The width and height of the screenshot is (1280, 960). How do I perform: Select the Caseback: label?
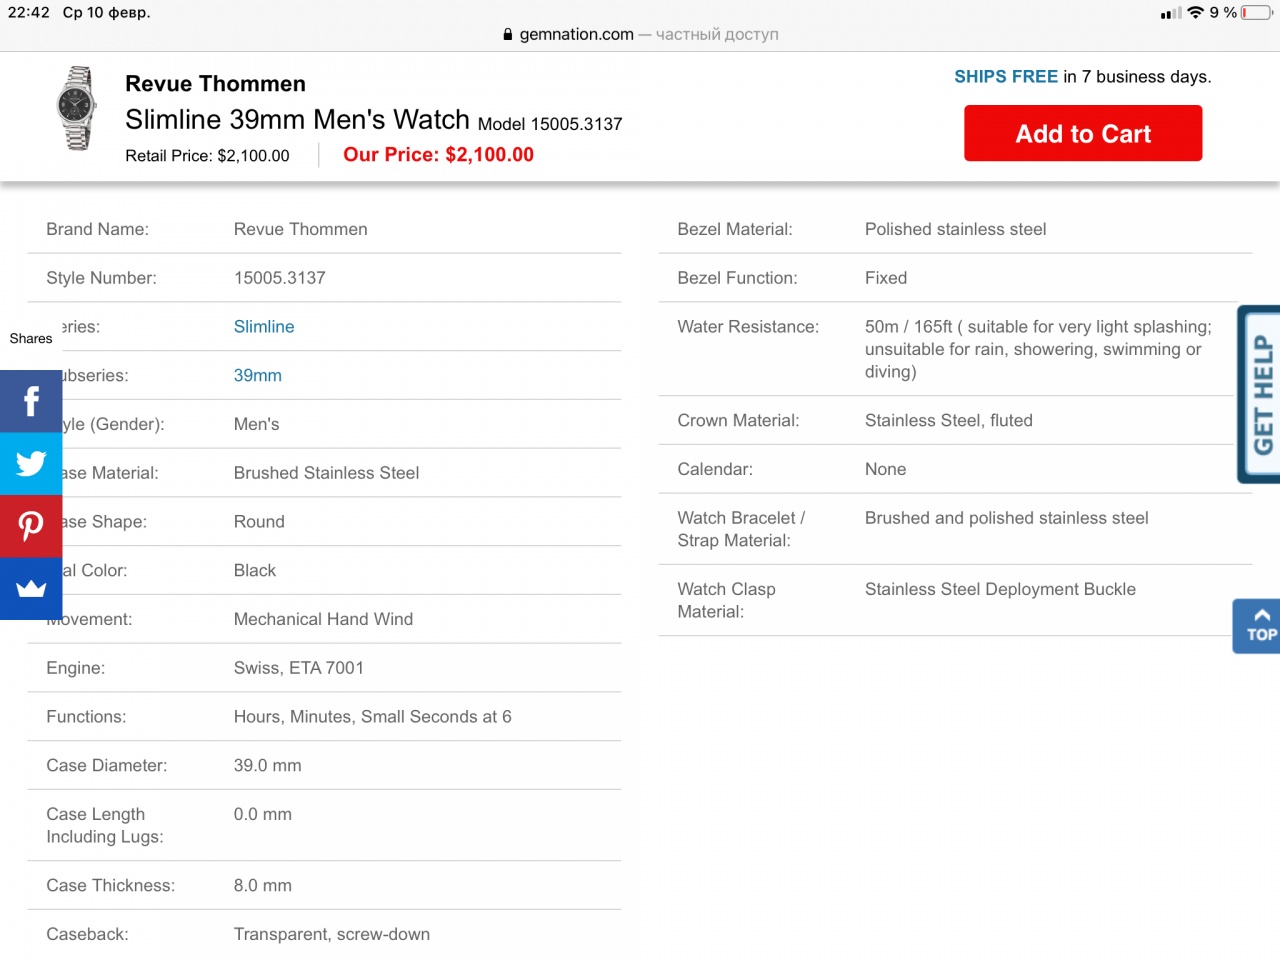pos(87,935)
